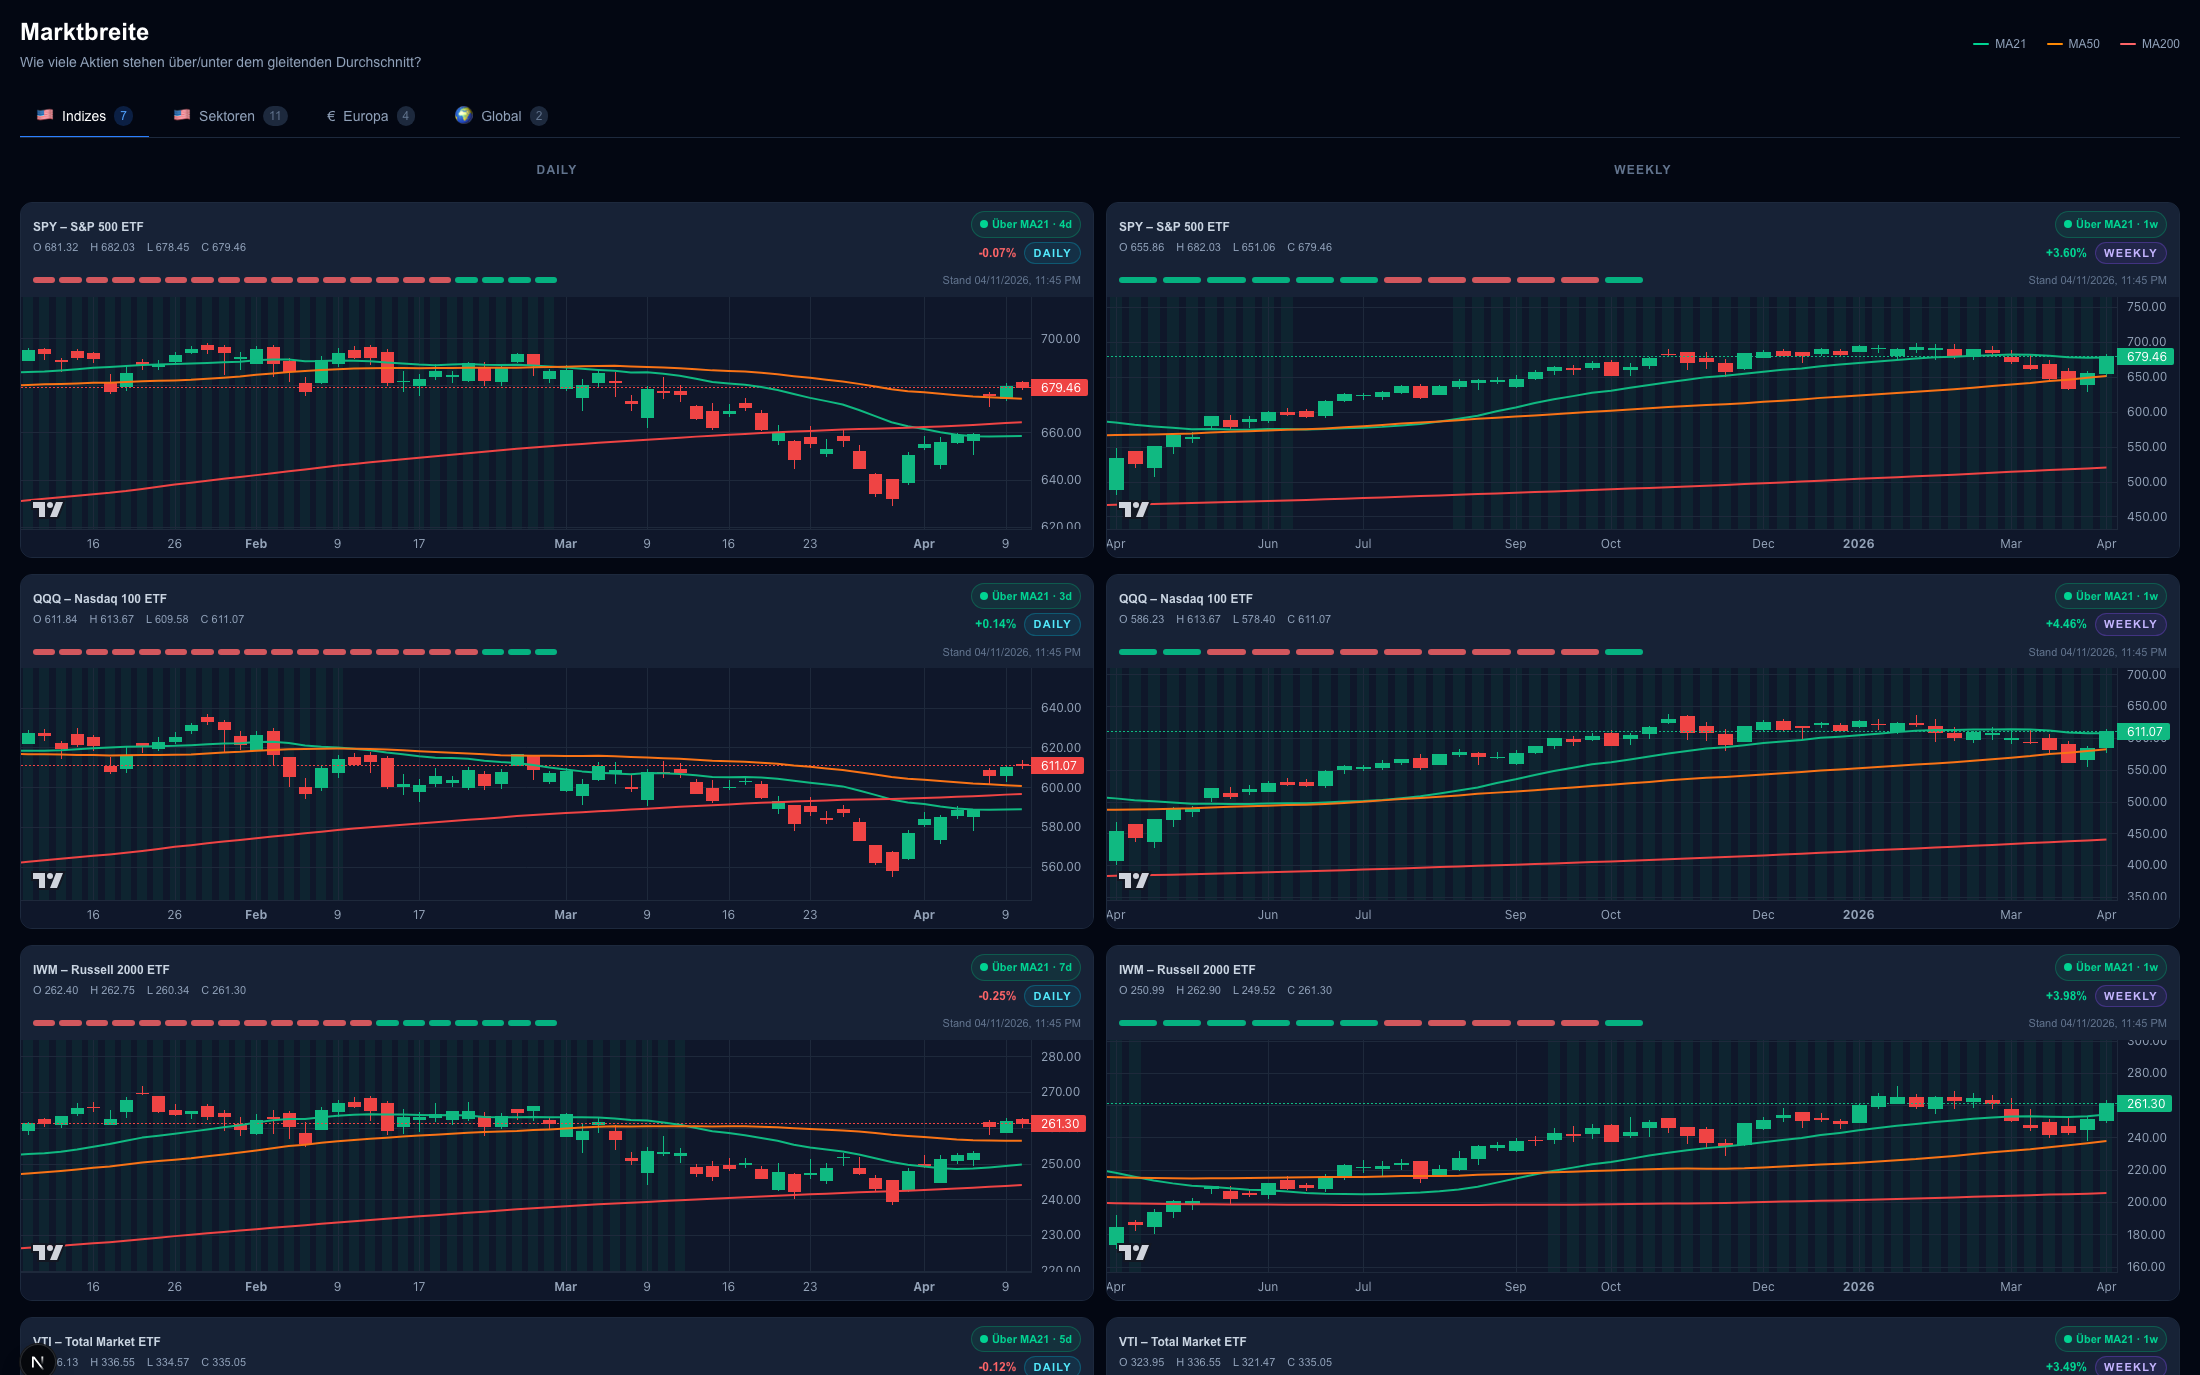Click 'O 586.23' open value on QQQ weekly
Image resolution: width=2200 pixels, height=1375 pixels.
point(1141,619)
